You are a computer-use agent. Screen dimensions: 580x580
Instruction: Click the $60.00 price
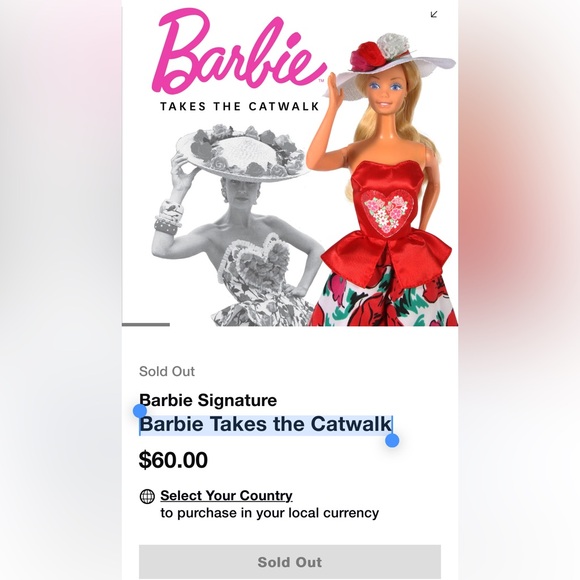[x=173, y=460]
